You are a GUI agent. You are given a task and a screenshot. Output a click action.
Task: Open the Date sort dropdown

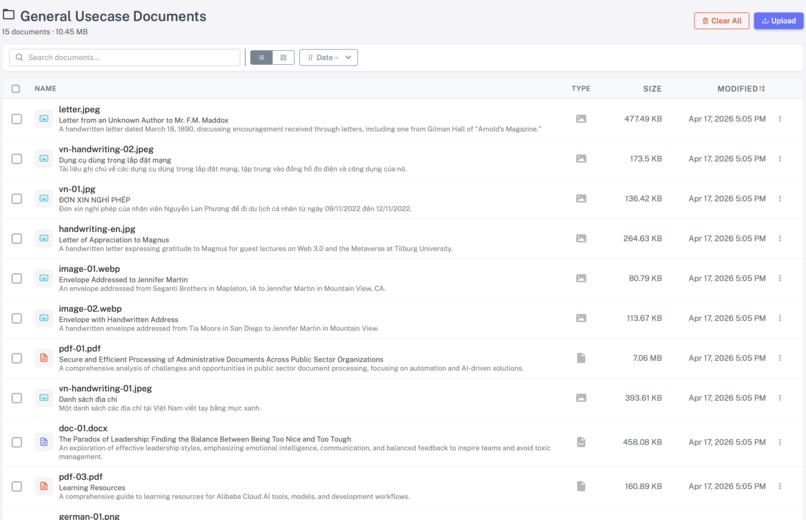(x=328, y=58)
